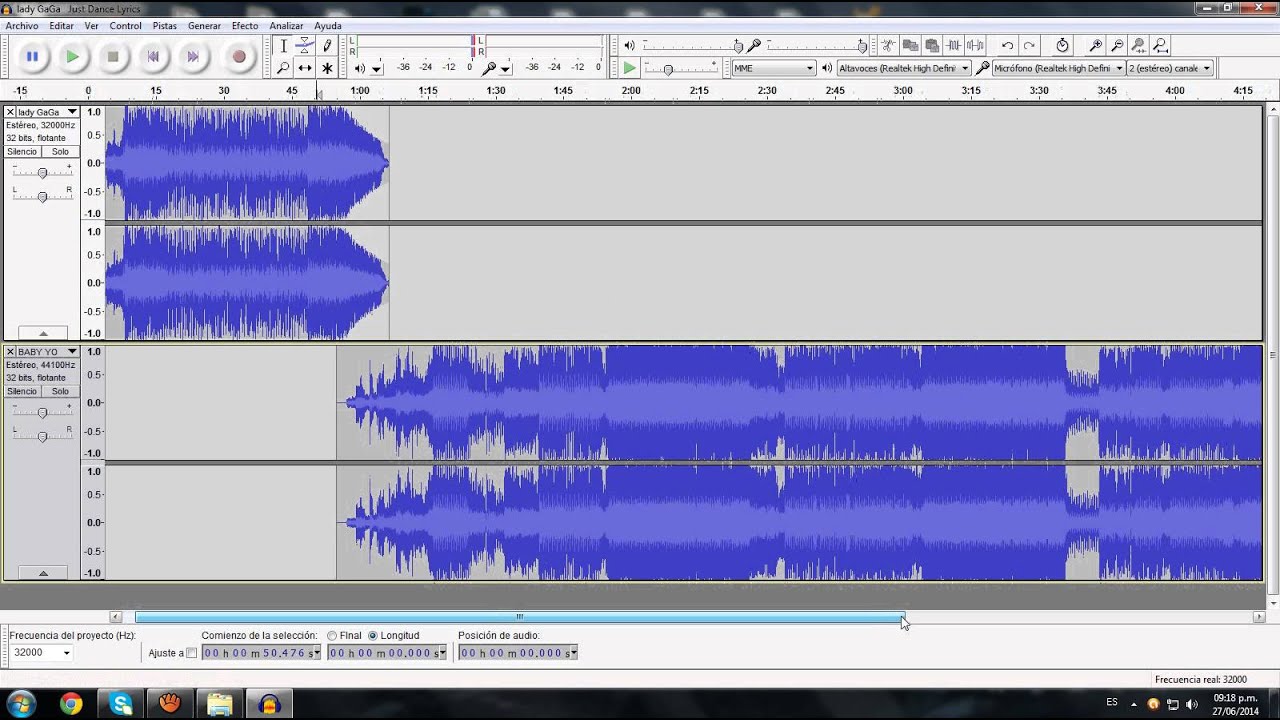
Task: Open the BABY YO track name menu
Action: click(47, 352)
